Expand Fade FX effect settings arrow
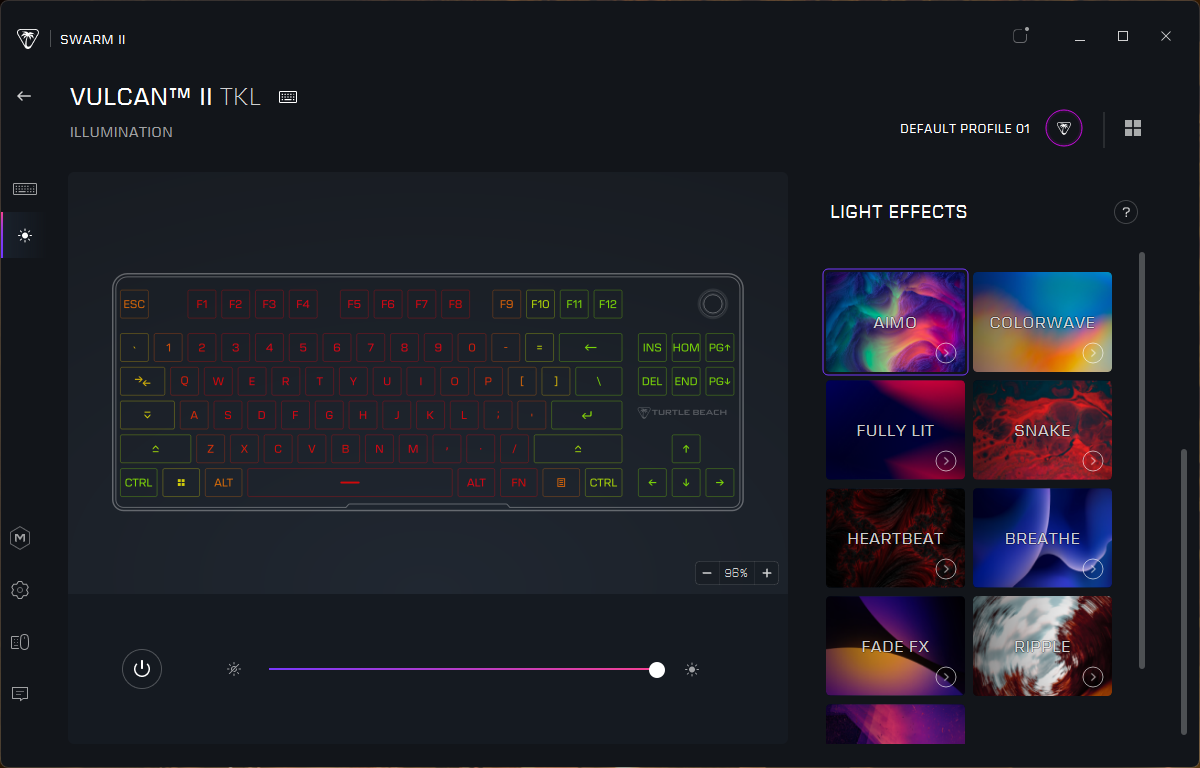This screenshot has width=1200, height=768. tap(946, 677)
